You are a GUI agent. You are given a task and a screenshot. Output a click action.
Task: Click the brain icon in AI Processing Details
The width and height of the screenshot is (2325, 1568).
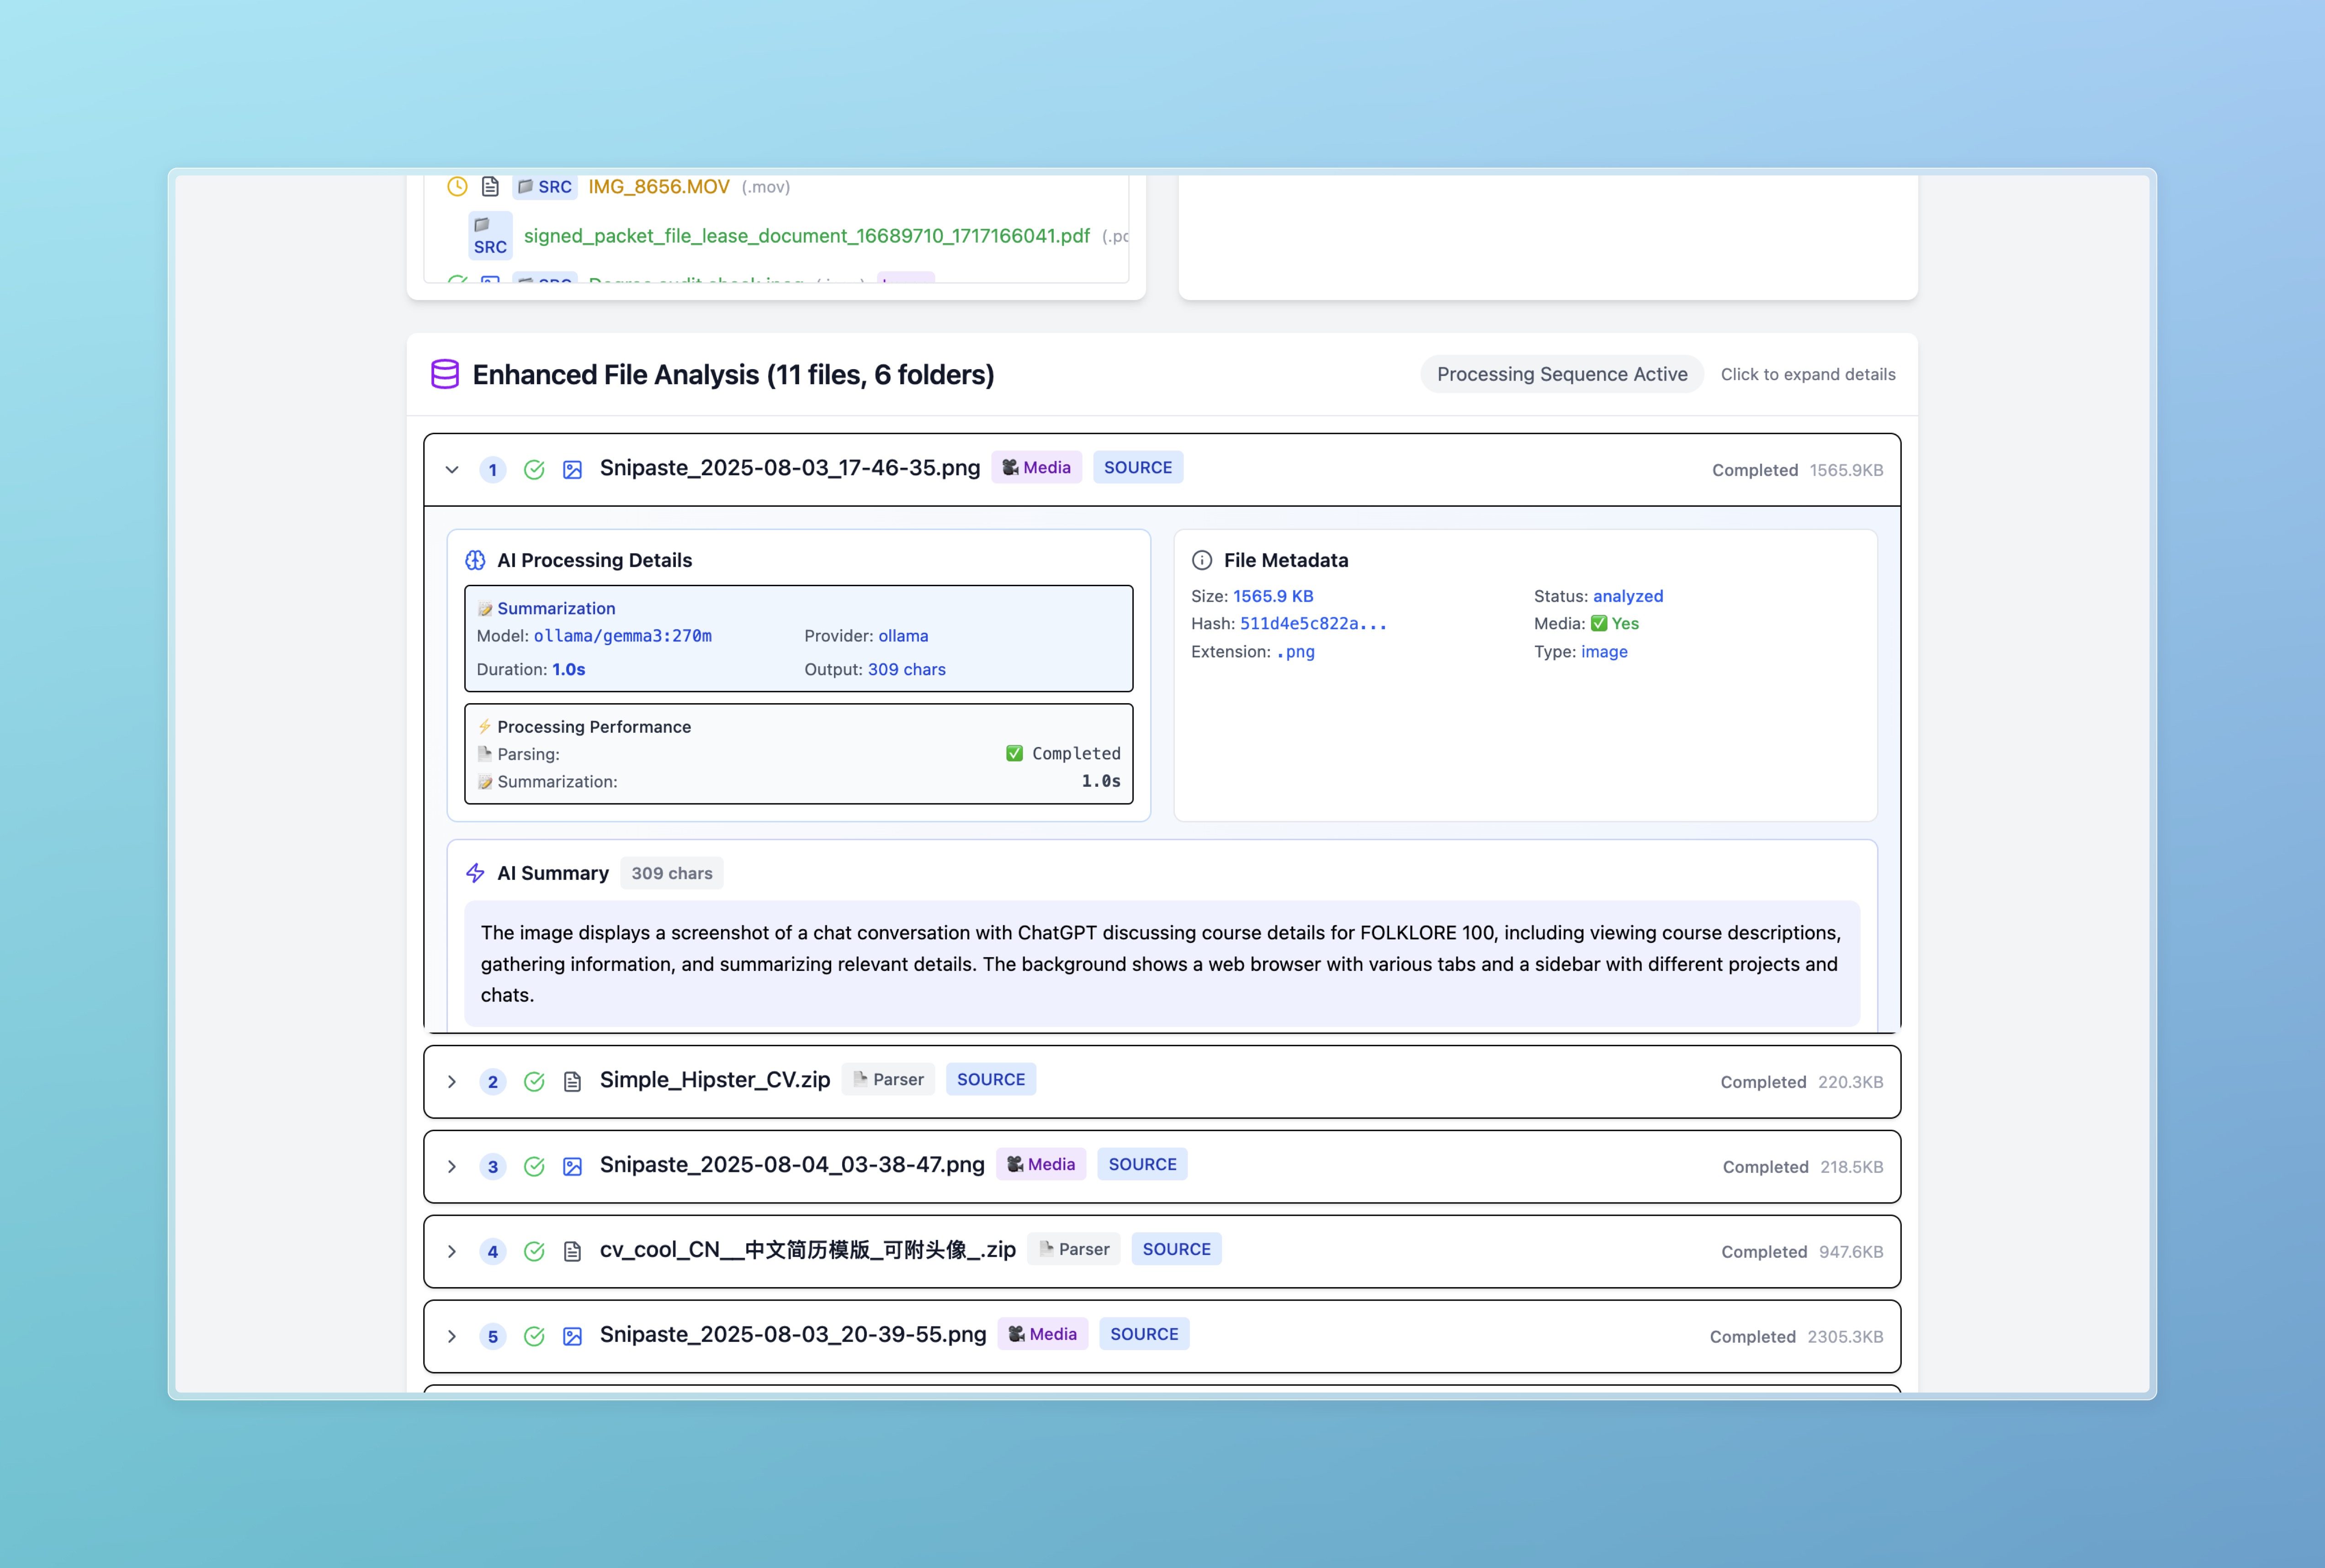click(x=475, y=560)
